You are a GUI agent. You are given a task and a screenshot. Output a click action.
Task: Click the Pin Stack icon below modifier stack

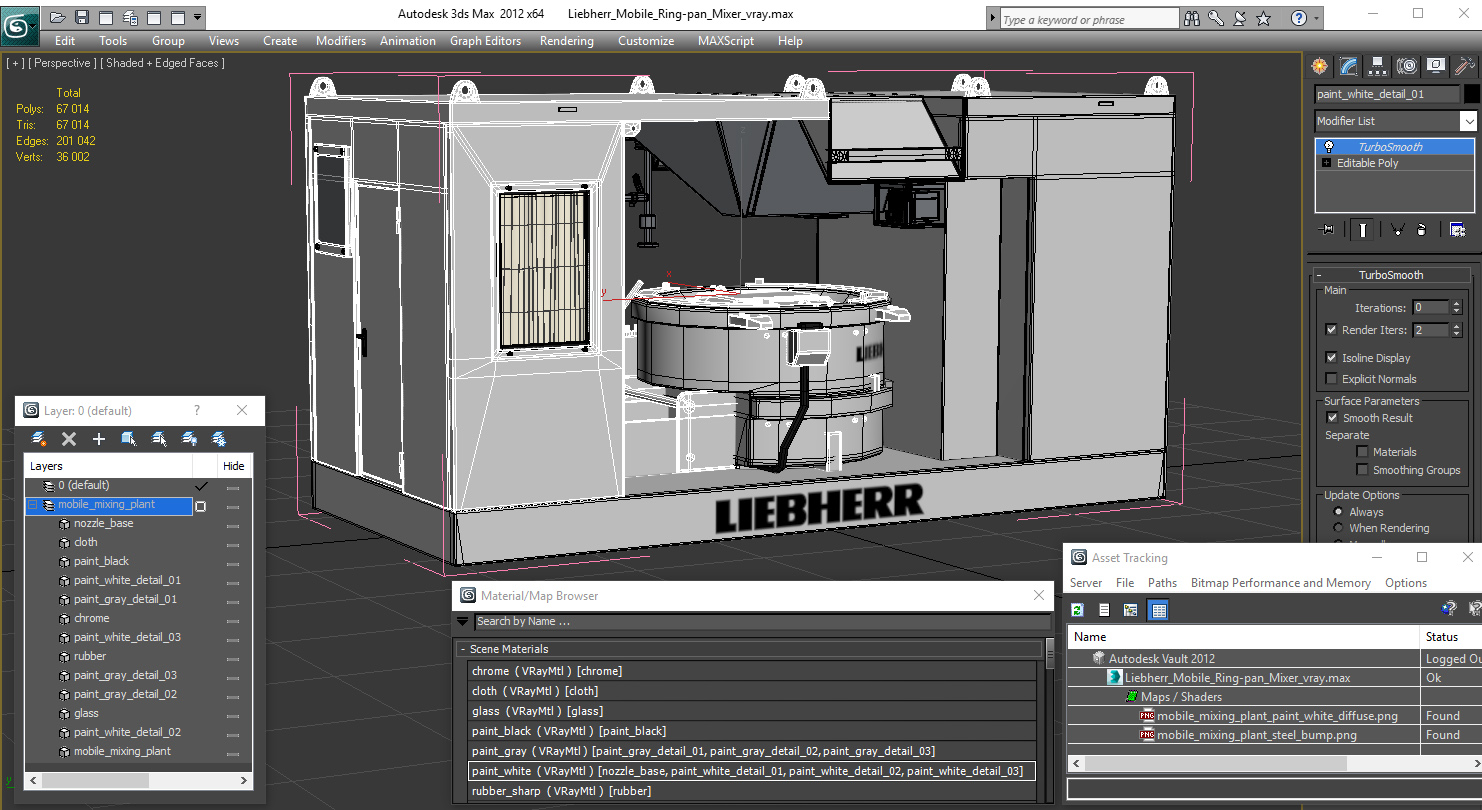tap(1328, 230)
